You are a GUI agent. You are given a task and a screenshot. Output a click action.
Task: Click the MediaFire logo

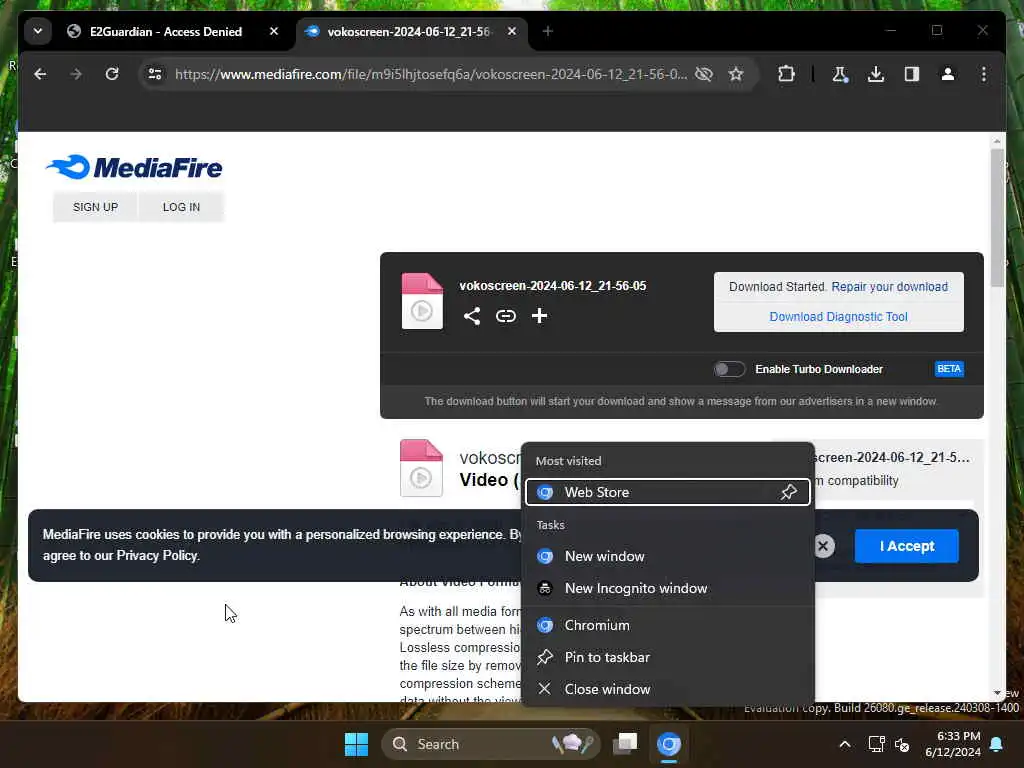[134, 167]
